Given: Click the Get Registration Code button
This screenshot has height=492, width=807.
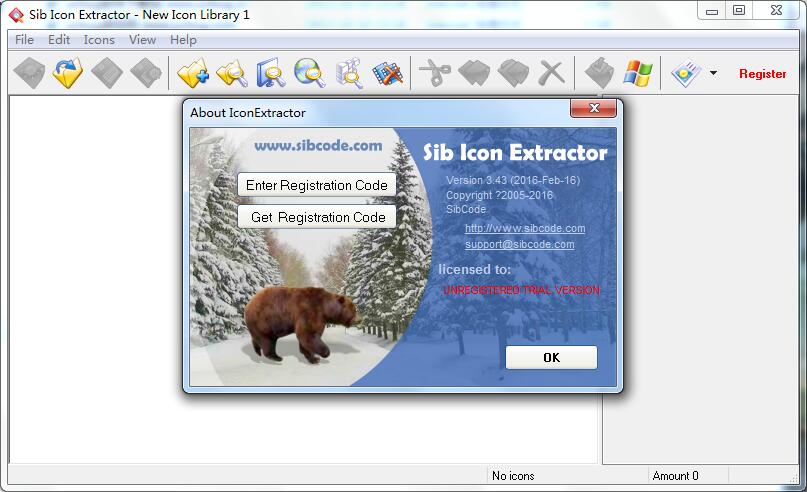Looking at the screenshot, I should click(x=317, y=217).
